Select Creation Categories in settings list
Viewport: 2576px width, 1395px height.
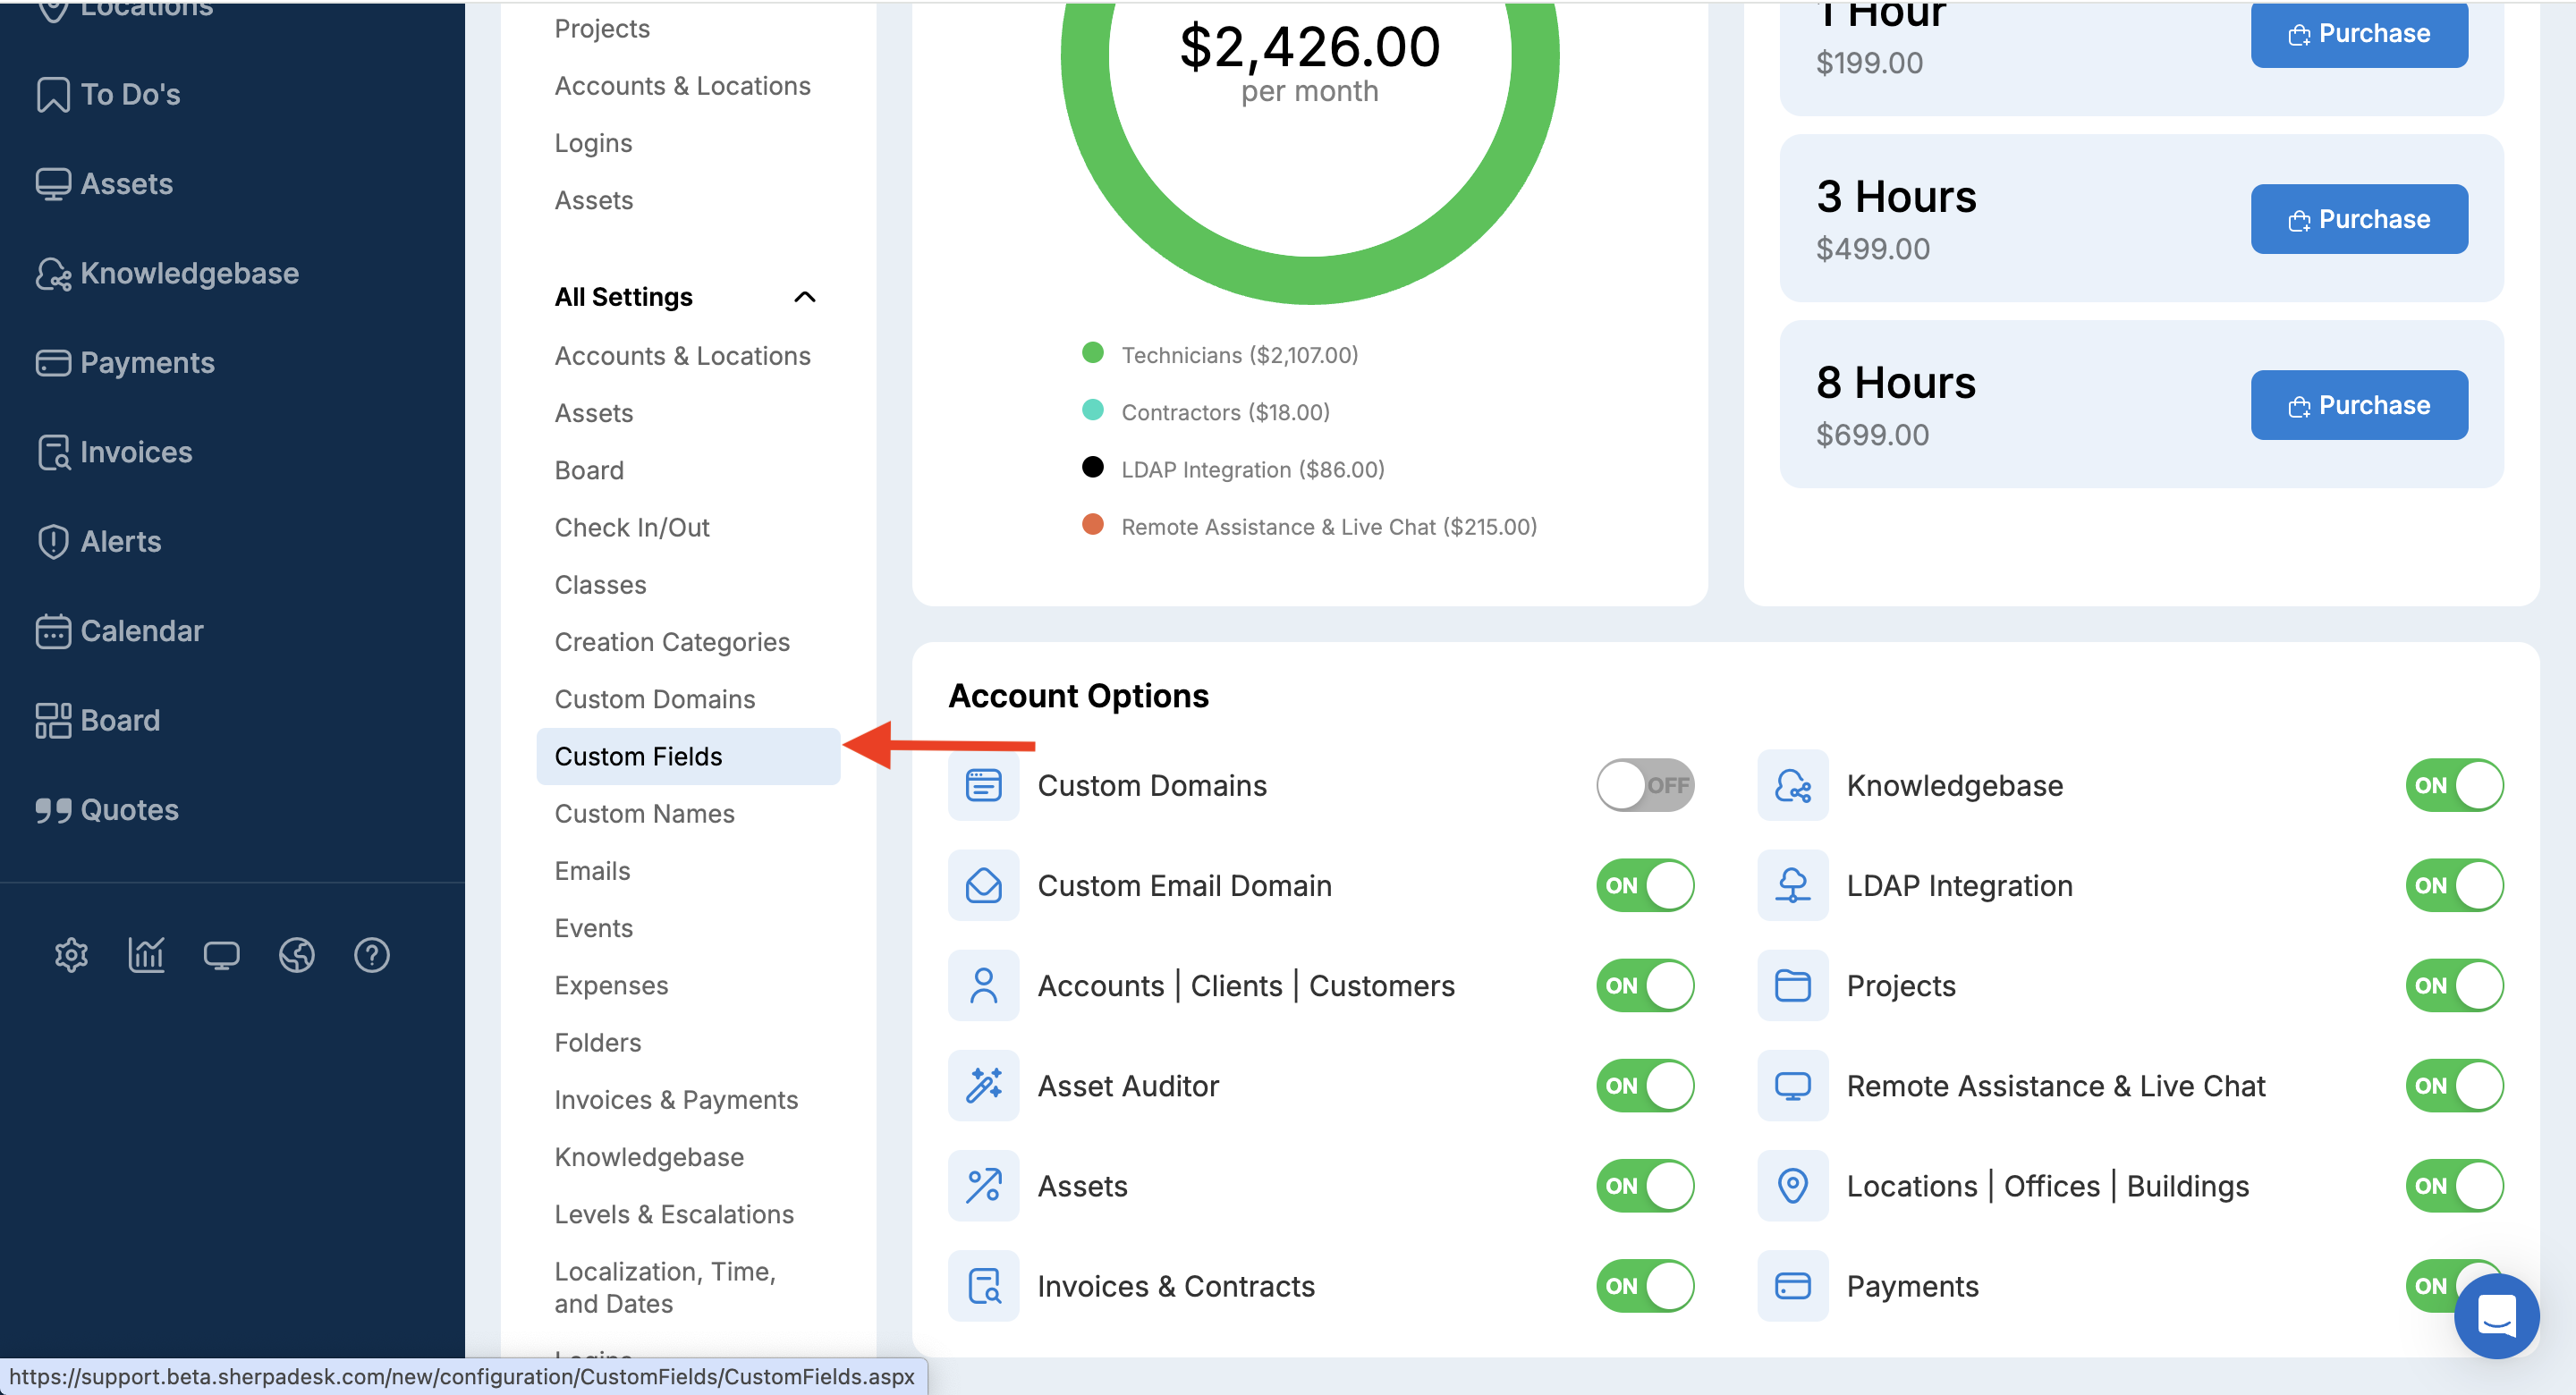(x=672, y=642)
